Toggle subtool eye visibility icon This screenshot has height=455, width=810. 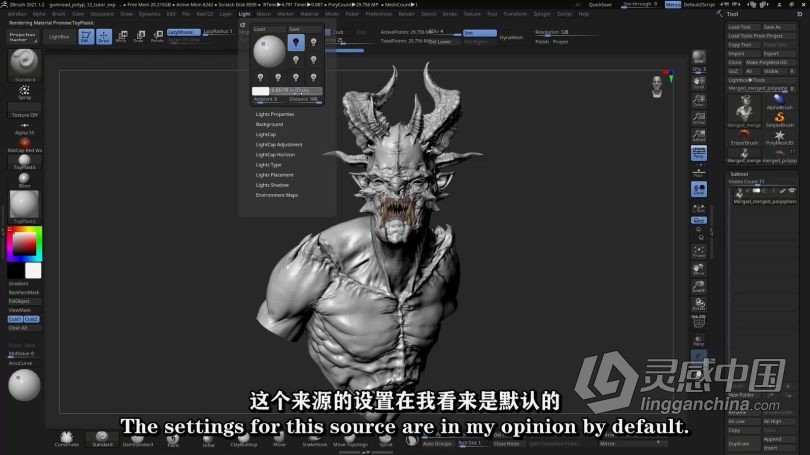[x=791, y=191]
